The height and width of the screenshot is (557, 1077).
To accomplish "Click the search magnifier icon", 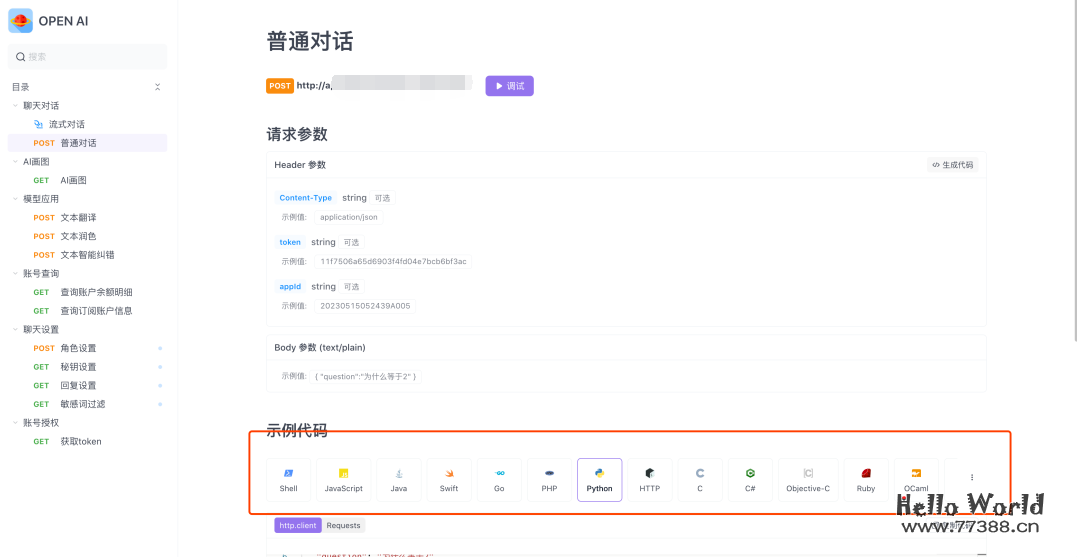I will click(21, 57).
